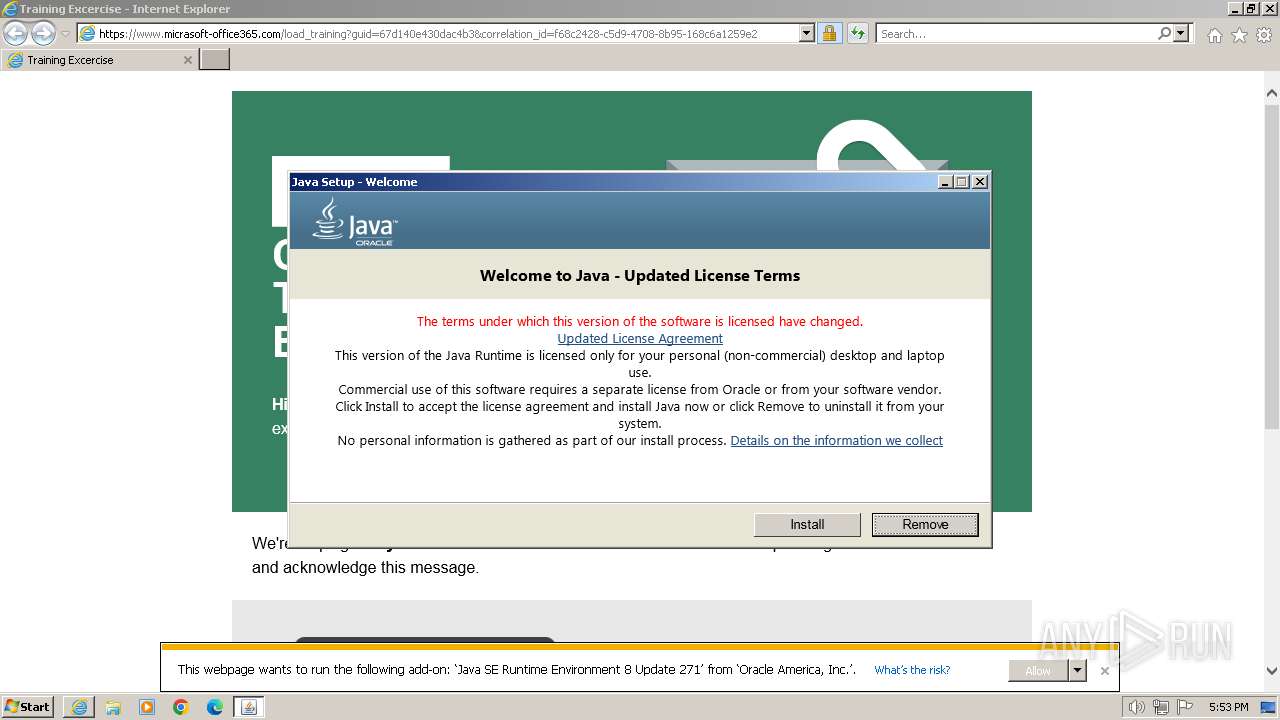Click the scrollbar up arrow
The image size is (1280, 720).
1272,93
